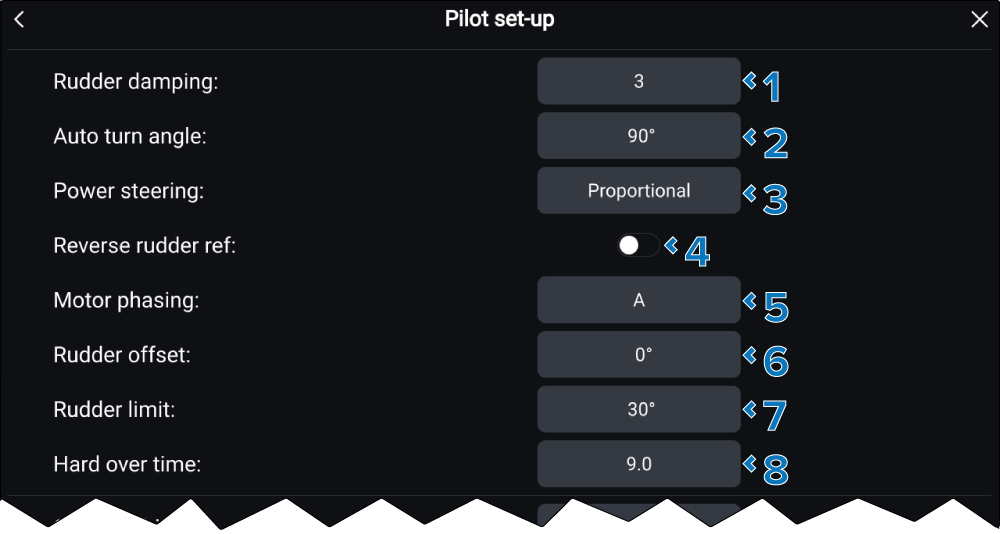
Task: Click the callout marker number 1
Action: tap(771, 88)
